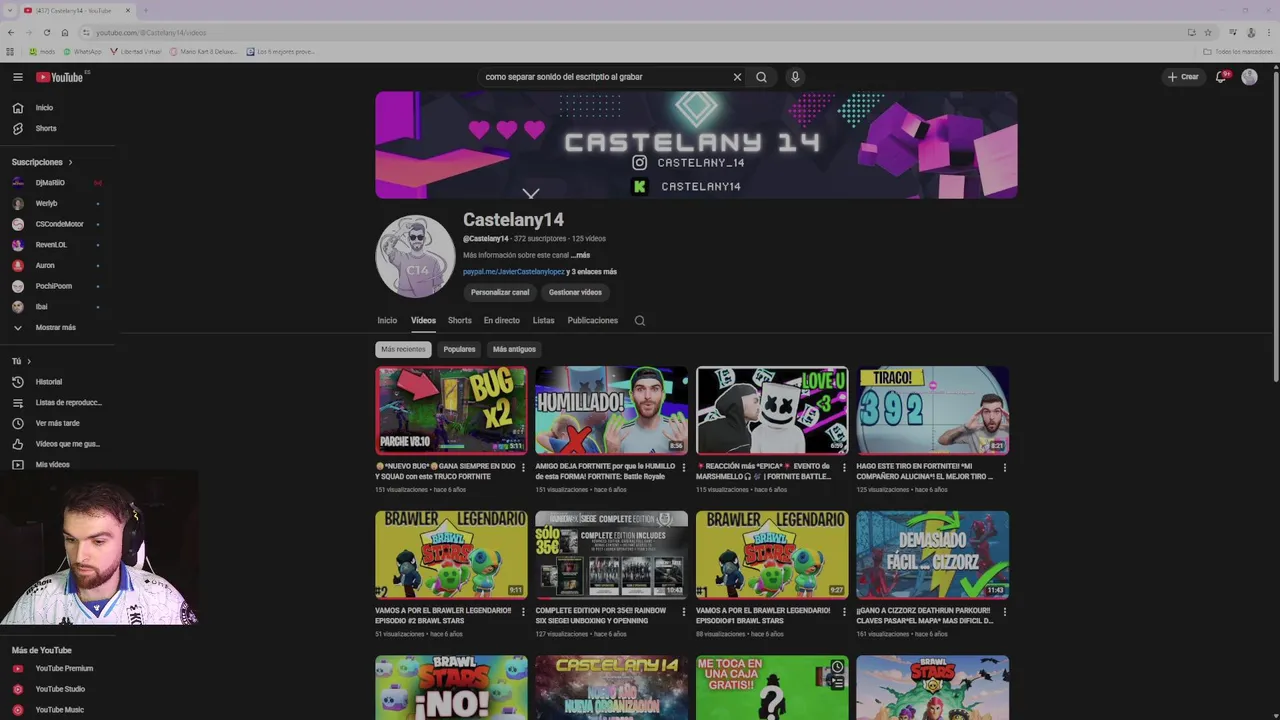Switch to the En directo tab
This screenshot has width=1280, height=720.
click(502, 321)
